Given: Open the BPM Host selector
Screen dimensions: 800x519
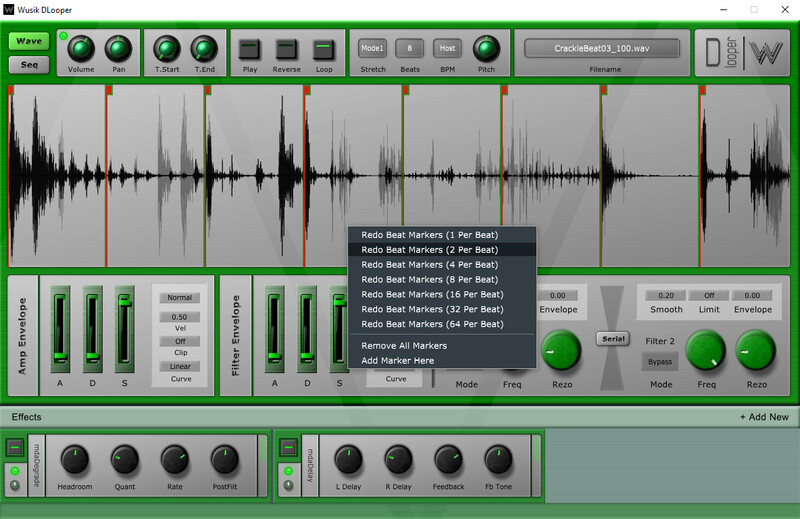Looking at the screenshot, I should coord(447,48).
